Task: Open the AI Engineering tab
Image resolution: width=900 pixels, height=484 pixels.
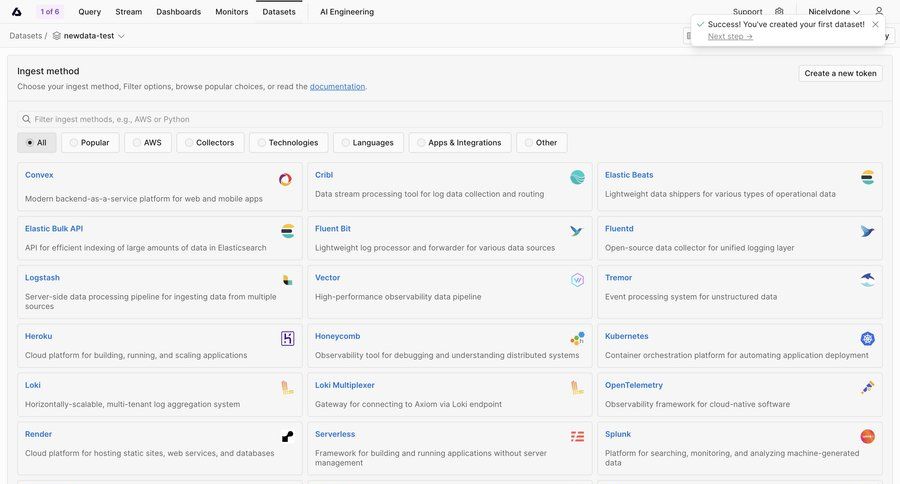Action: pos(347,11)
